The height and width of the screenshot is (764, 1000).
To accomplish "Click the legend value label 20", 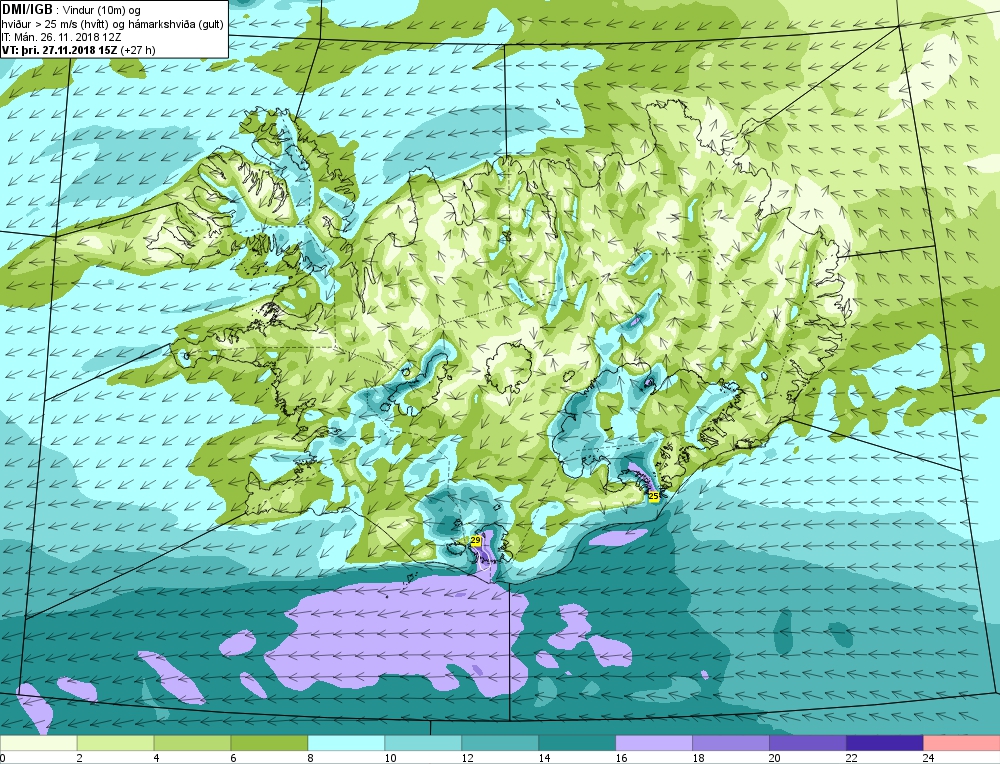I will point(775,758).
